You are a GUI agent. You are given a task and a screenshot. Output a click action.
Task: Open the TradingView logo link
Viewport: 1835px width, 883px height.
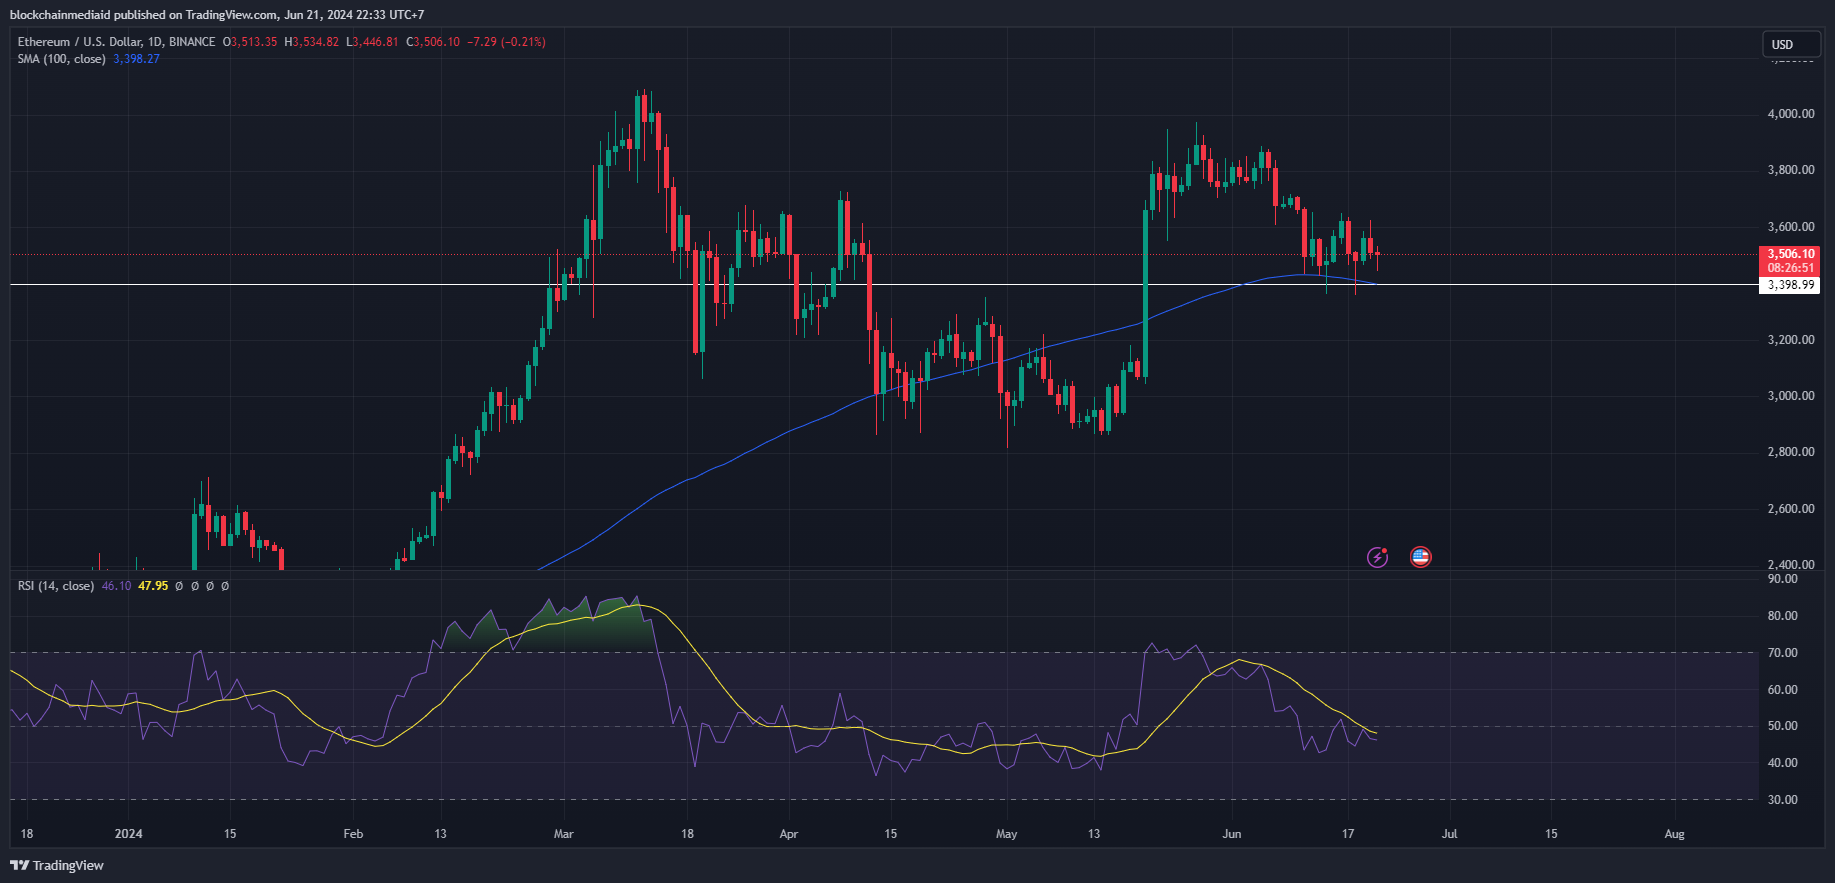pyautogui.click(x=57, y=865)
